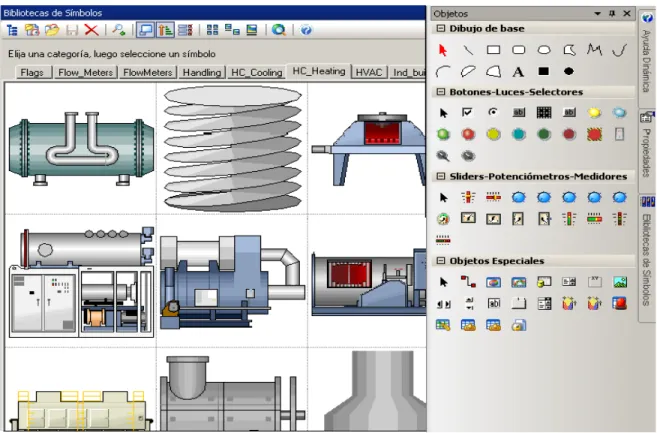Screen dimensions: 657x433
Task: Open the help question mark icon
Action: pyautogui.click(x=306, y=30)
